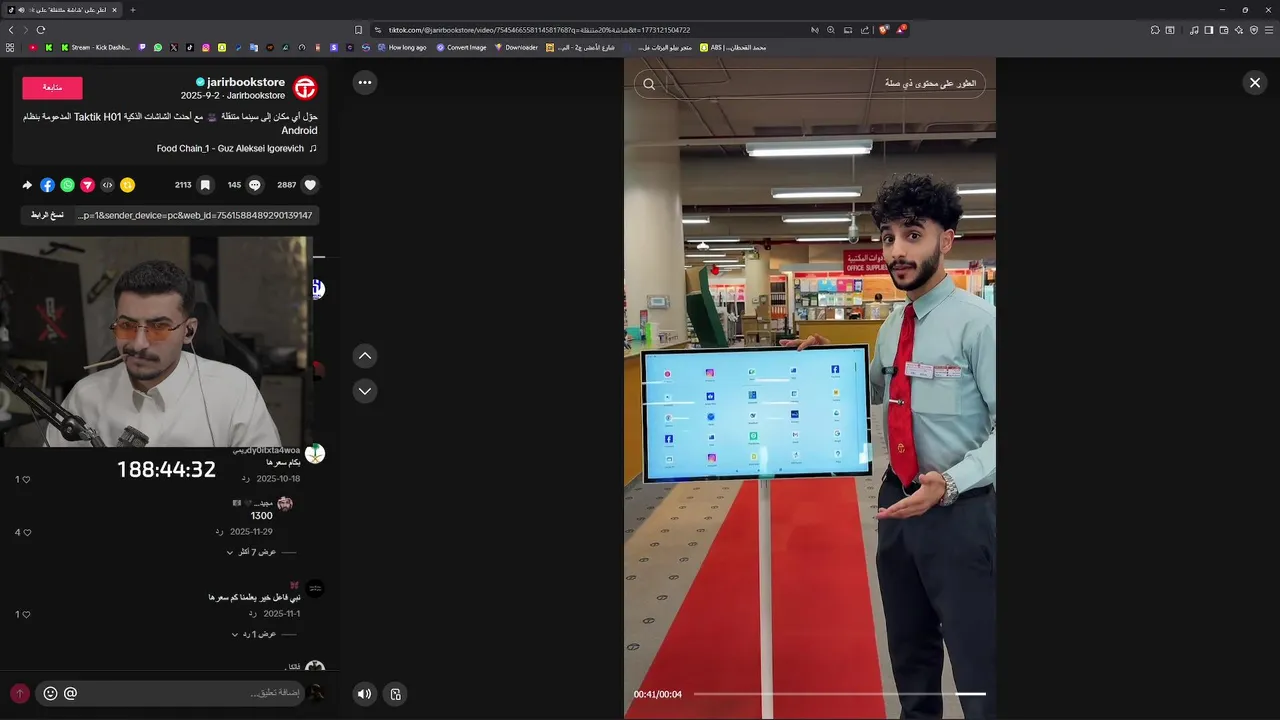Open the media control music note icon

point(1194,30)
